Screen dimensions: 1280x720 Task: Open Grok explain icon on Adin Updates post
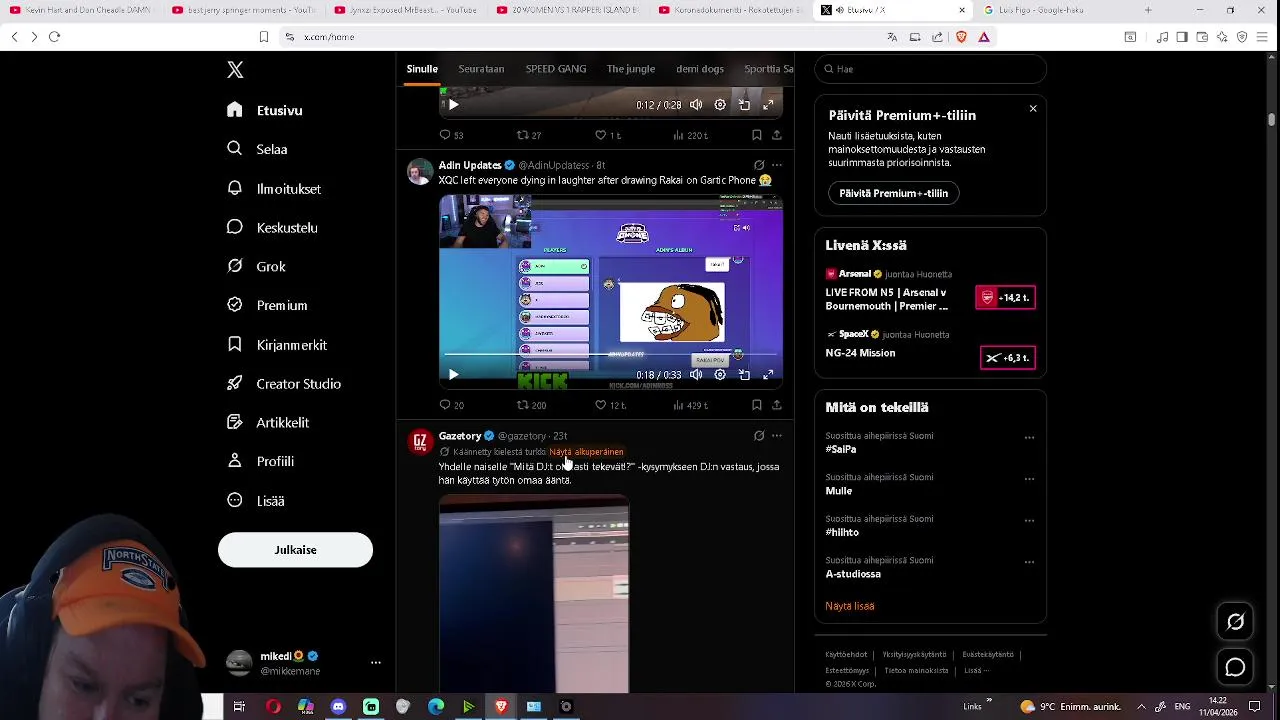pyautogui.click(x=759, y=165)
